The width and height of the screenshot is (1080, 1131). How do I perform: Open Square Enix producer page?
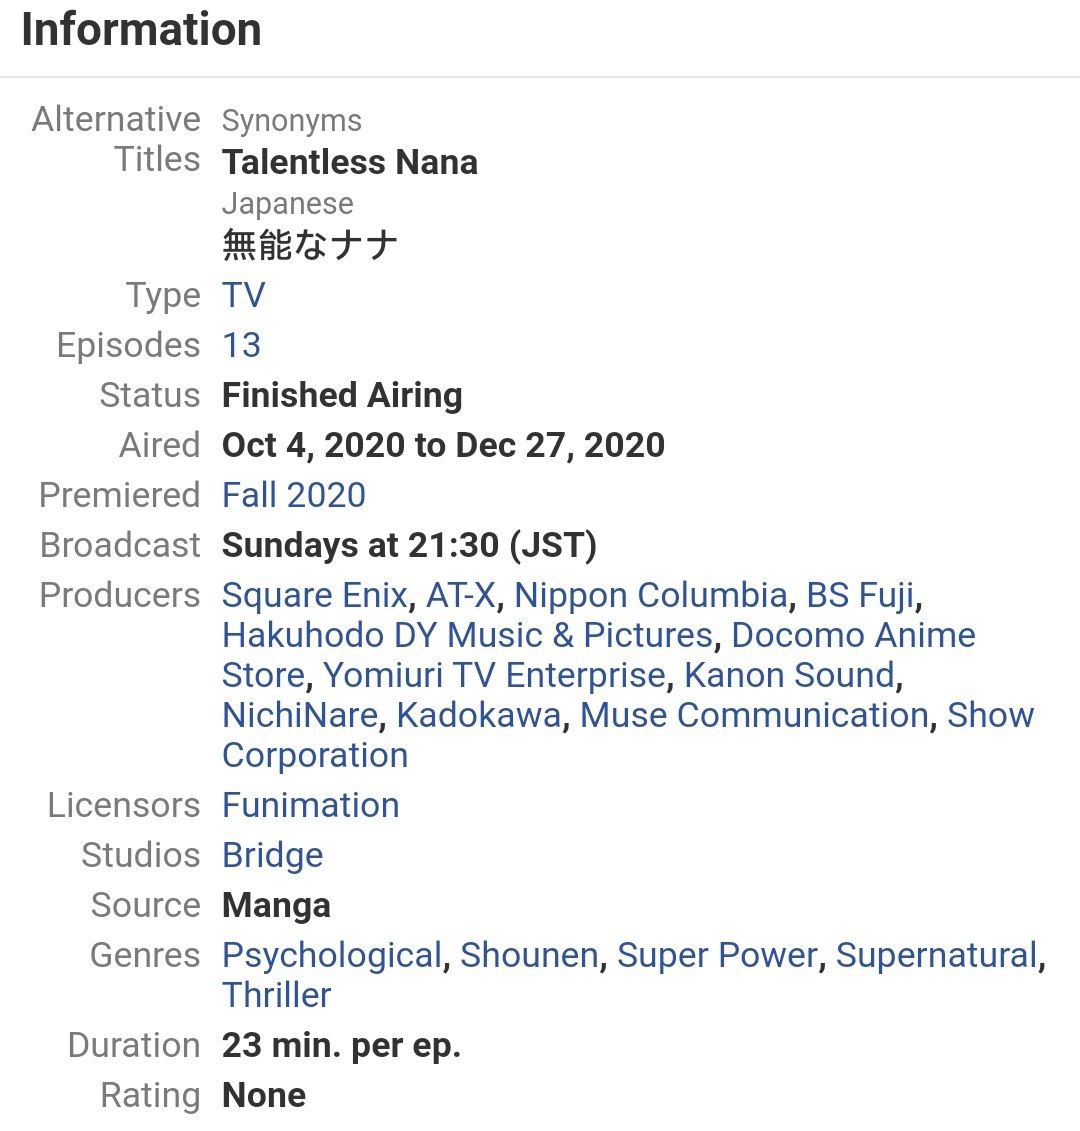315,595
